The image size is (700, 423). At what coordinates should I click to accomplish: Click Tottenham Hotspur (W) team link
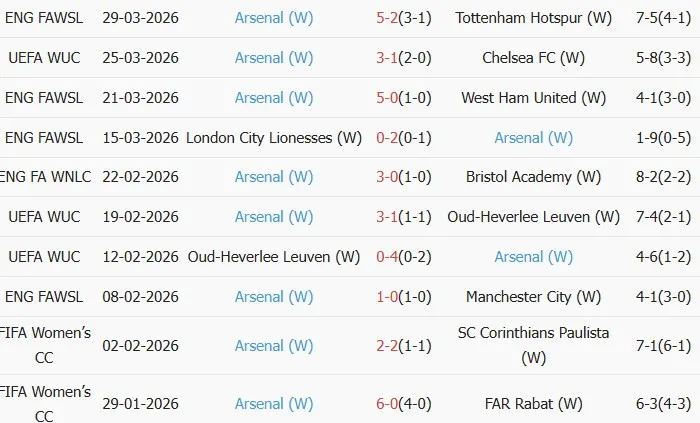[533, 18]
